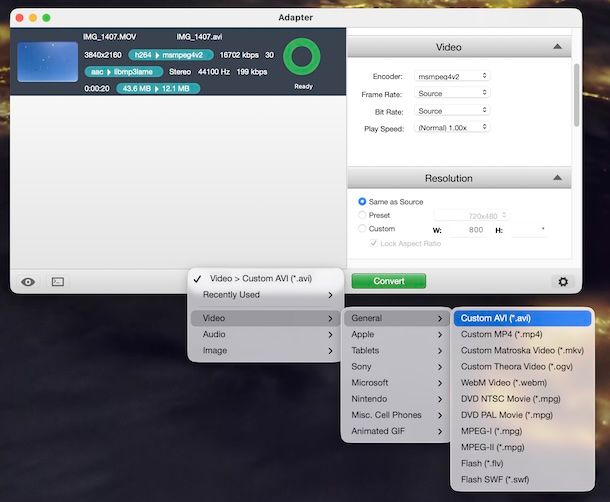This screenshot has height=502, width=610.
Task: Open the Play Speed dropdown
Action: click(451, 128)
